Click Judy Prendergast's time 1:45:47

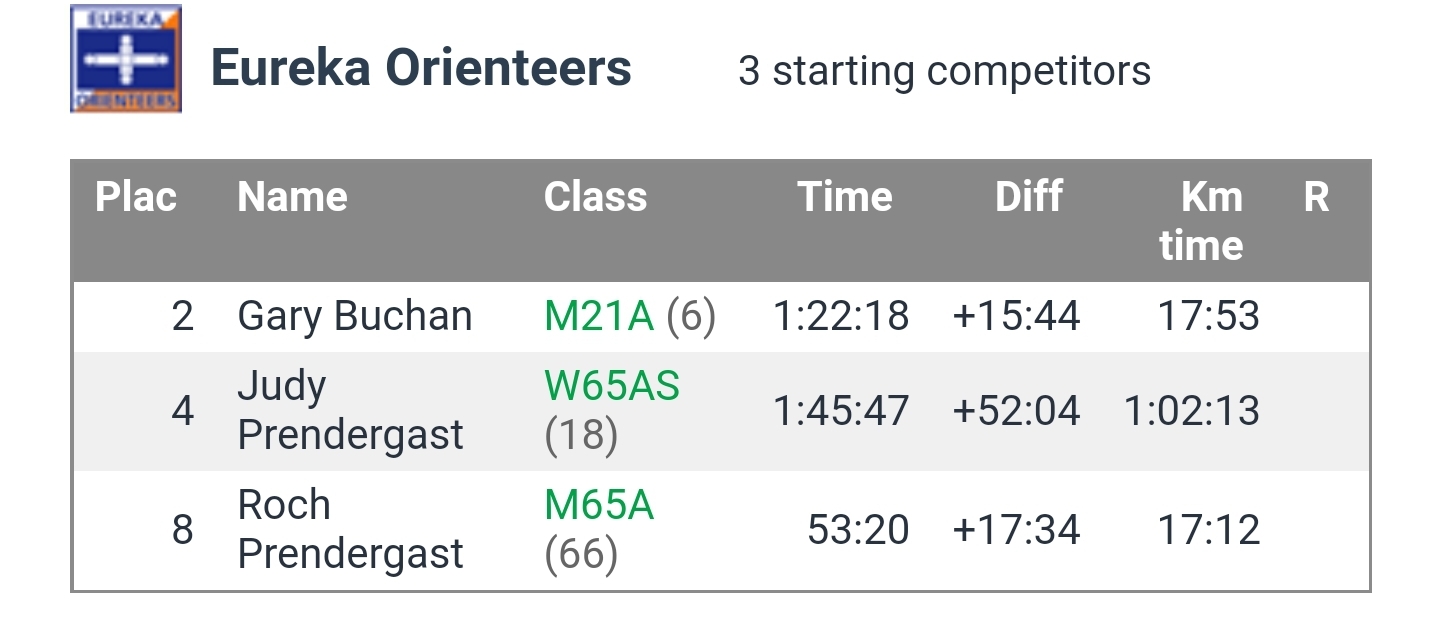point(841,411)
